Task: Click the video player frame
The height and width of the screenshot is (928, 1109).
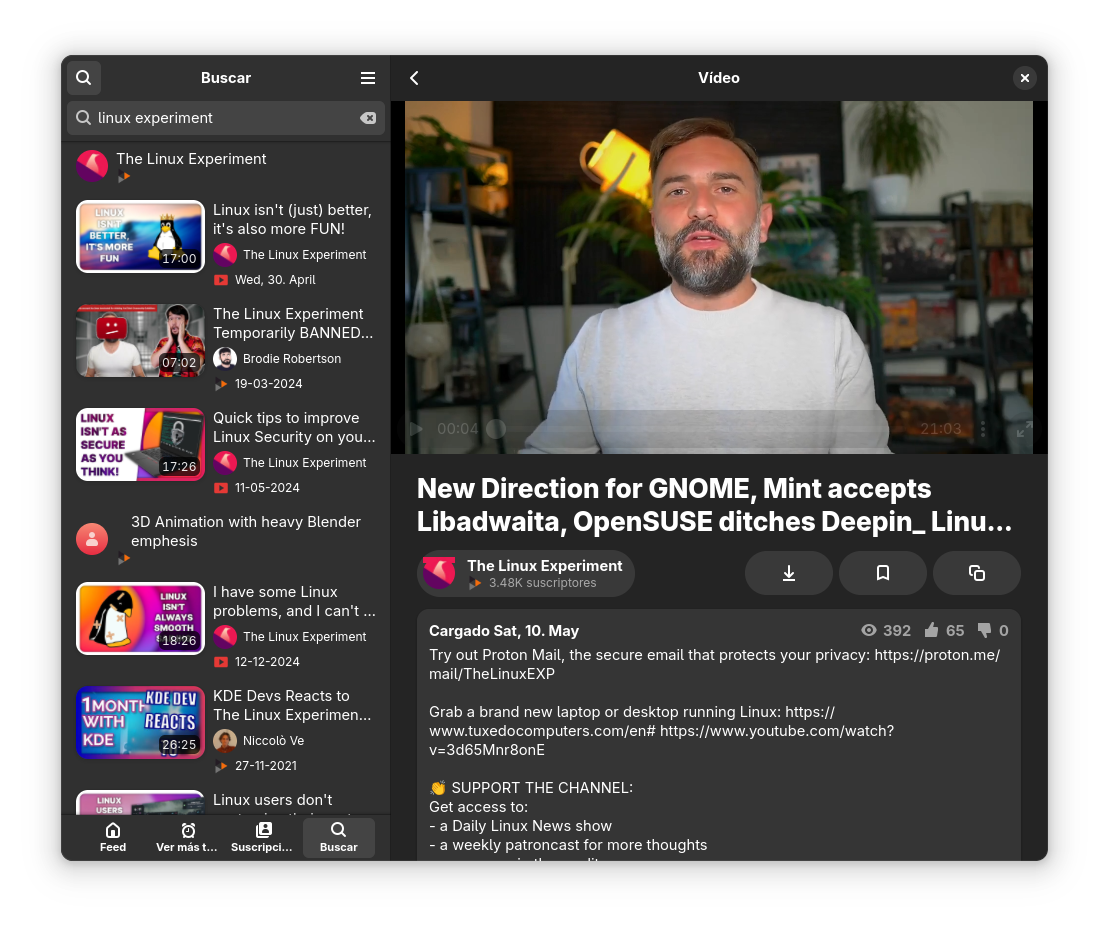Action: click(x=719, y=277)
